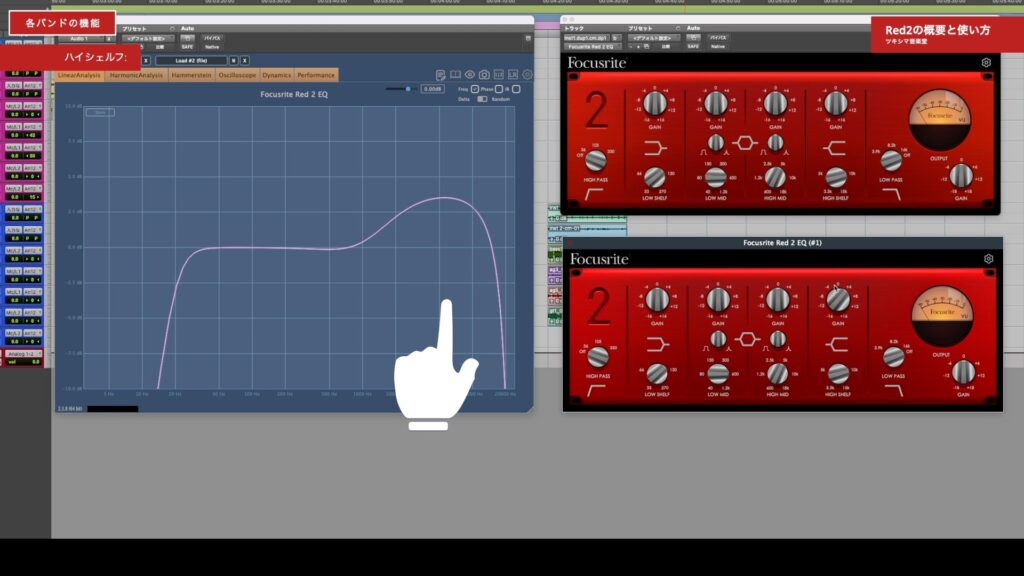The height and width of the screenshot is (576, 1024).
Task: Open the HarmonicAnalysis tab
Action: point(136,75)
